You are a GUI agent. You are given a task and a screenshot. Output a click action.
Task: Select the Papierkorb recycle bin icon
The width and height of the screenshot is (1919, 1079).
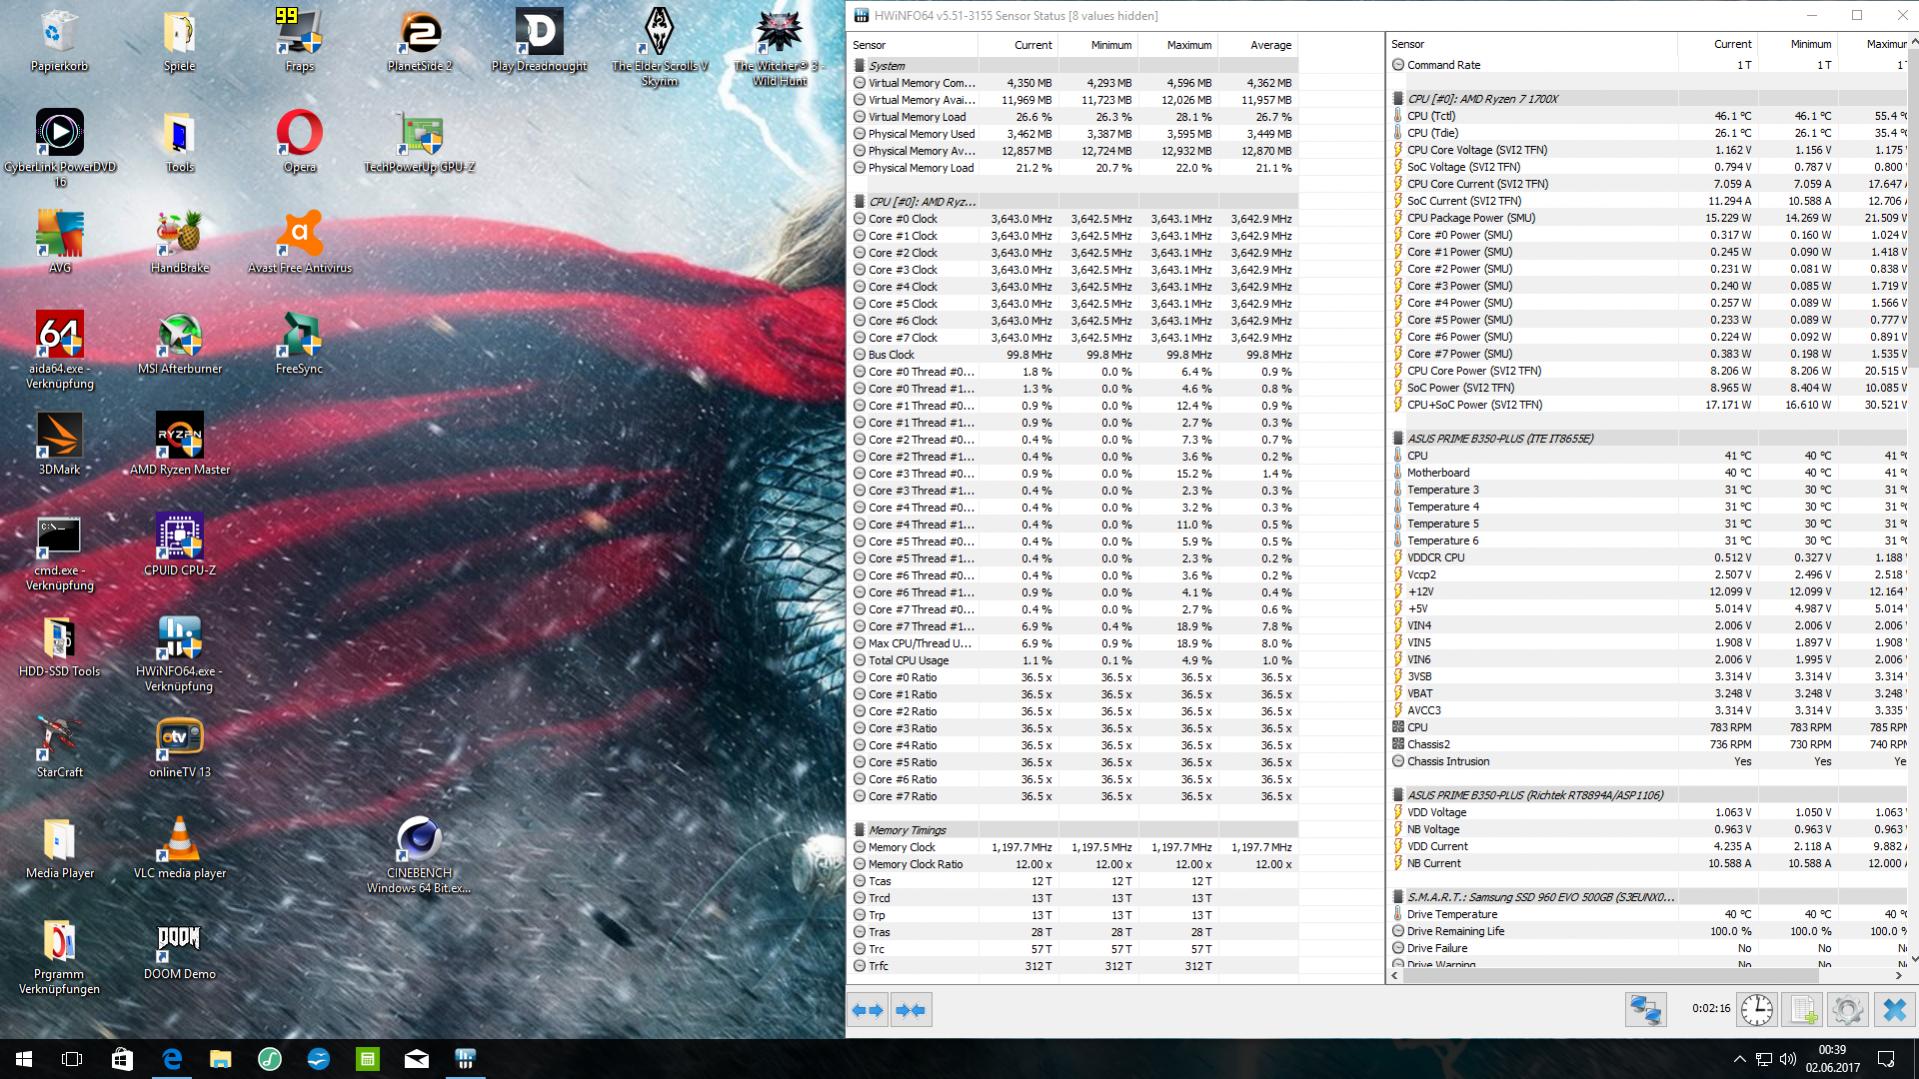(x=59, y=40)
